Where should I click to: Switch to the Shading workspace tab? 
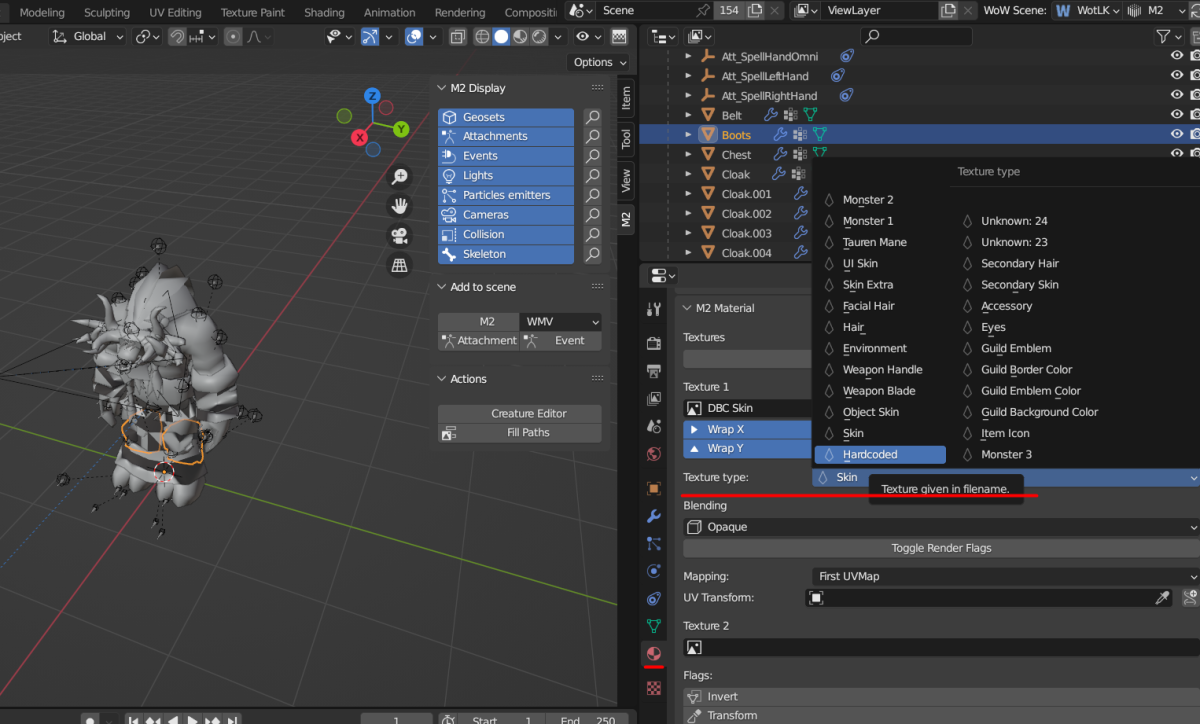tap(324, 13)
